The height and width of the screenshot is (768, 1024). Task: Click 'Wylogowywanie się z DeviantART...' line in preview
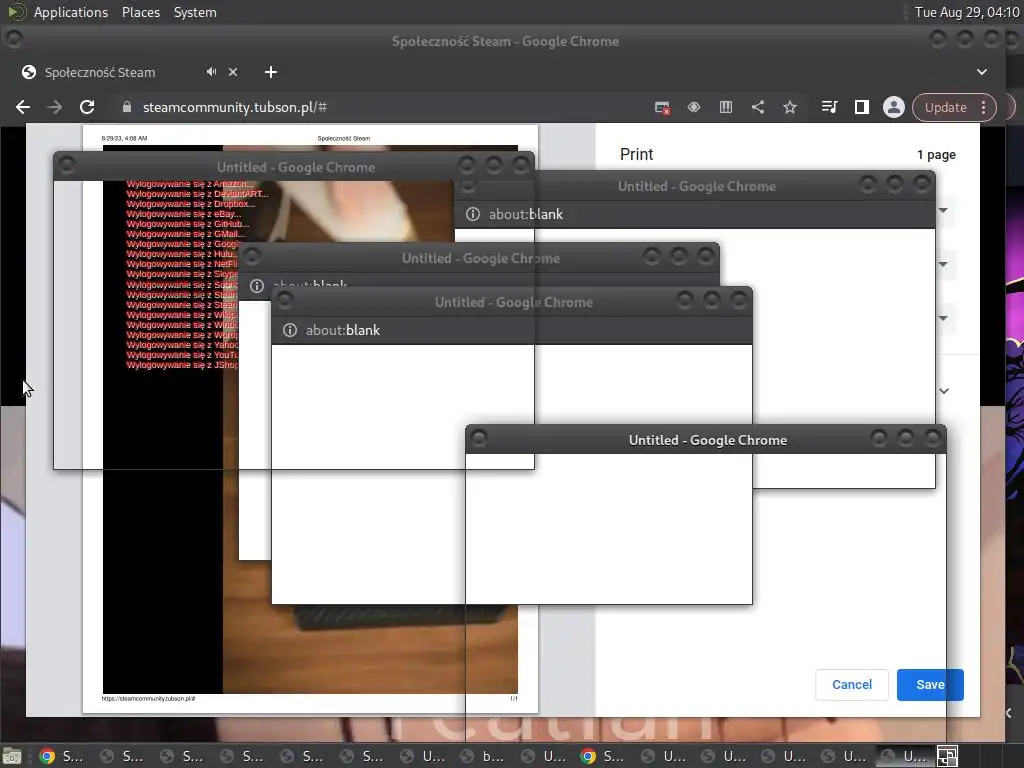tap(197, 194)
